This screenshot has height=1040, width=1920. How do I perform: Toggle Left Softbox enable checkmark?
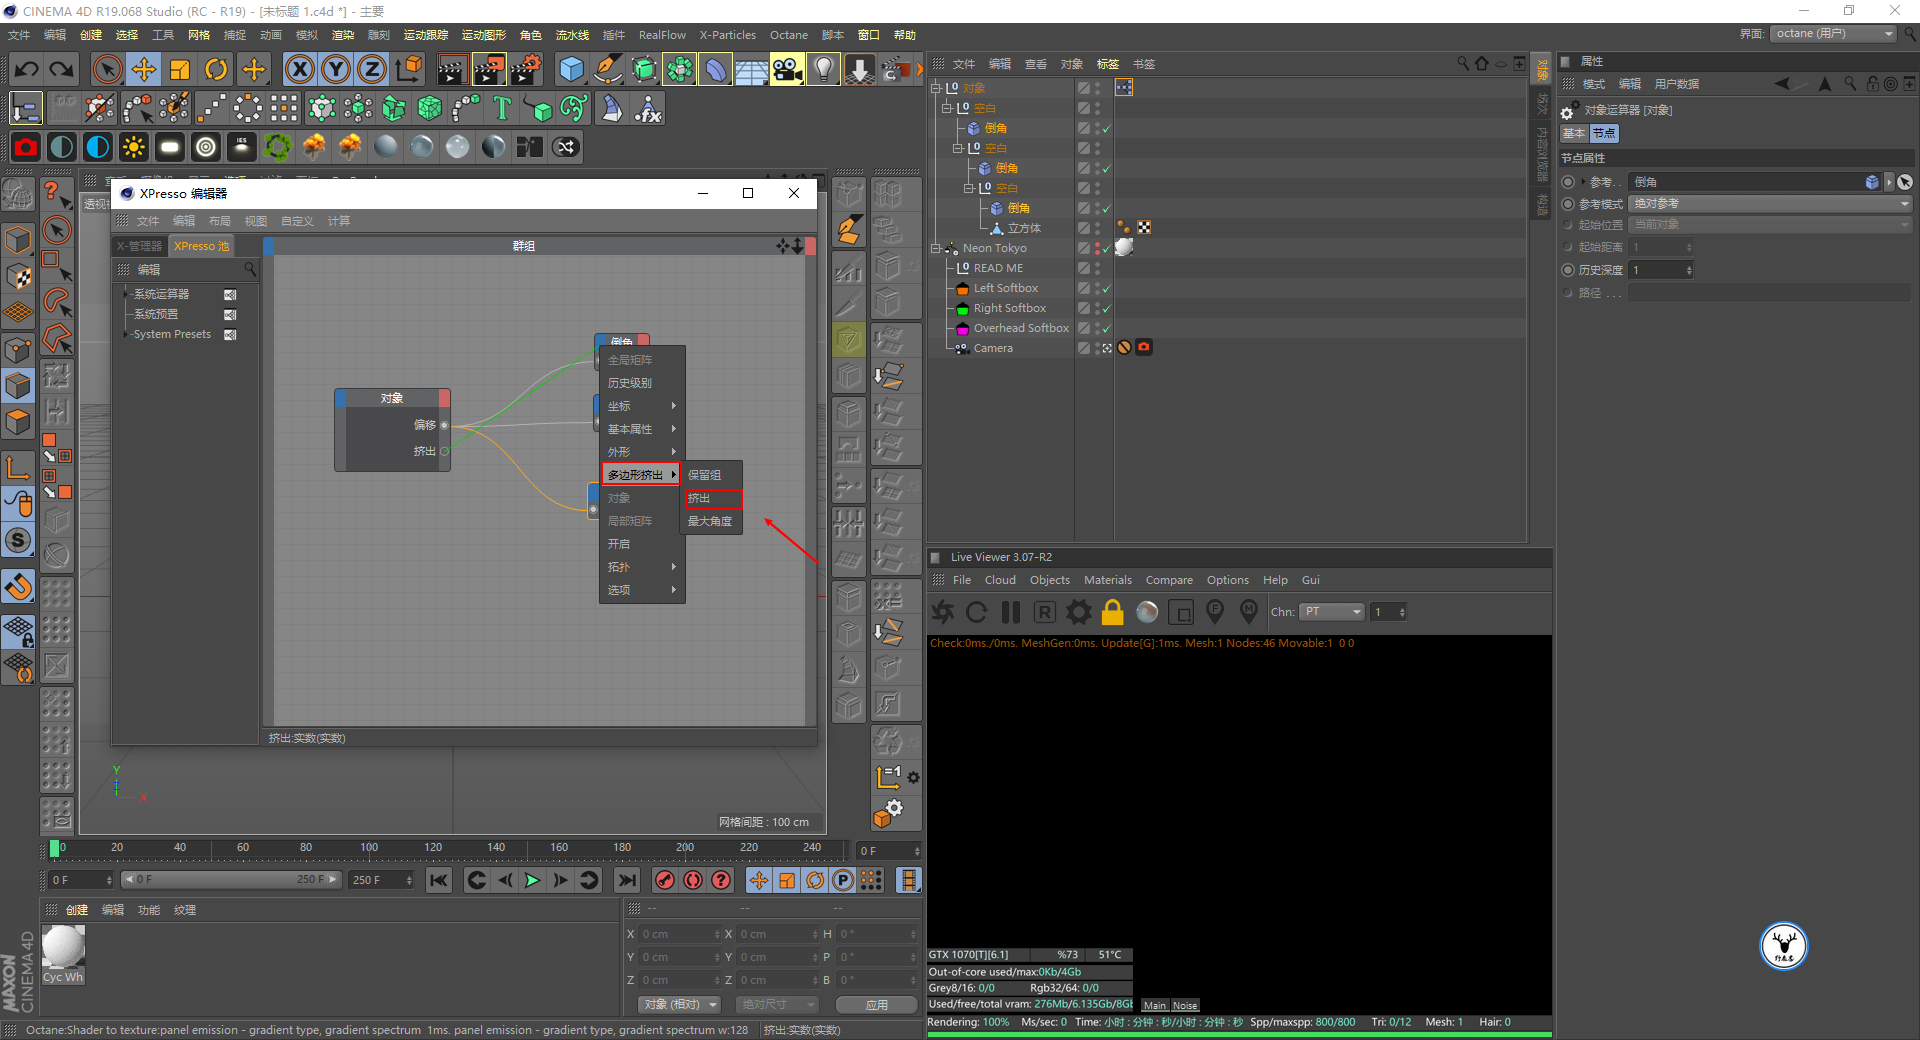pyautogui.click(x=1106, y=288)
